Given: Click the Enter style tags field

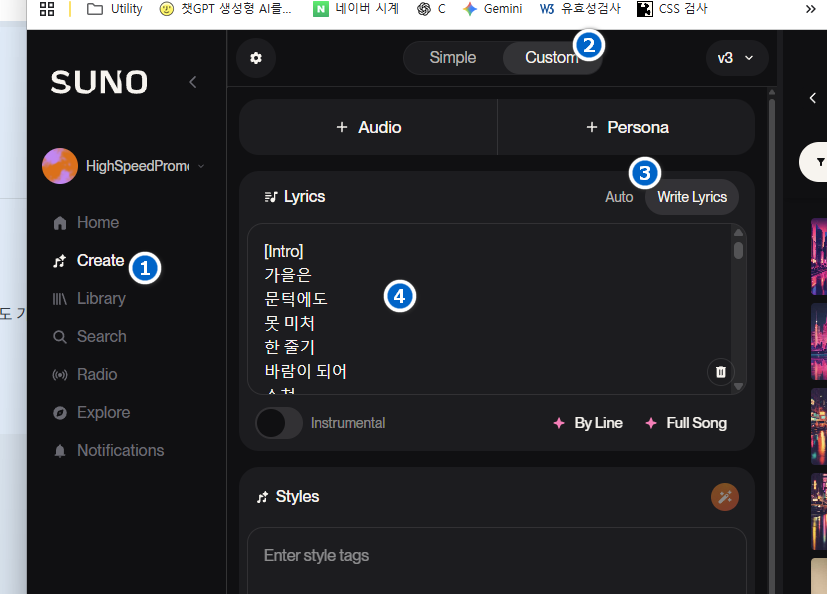Looking at the screenshot, I should (496, 556).
